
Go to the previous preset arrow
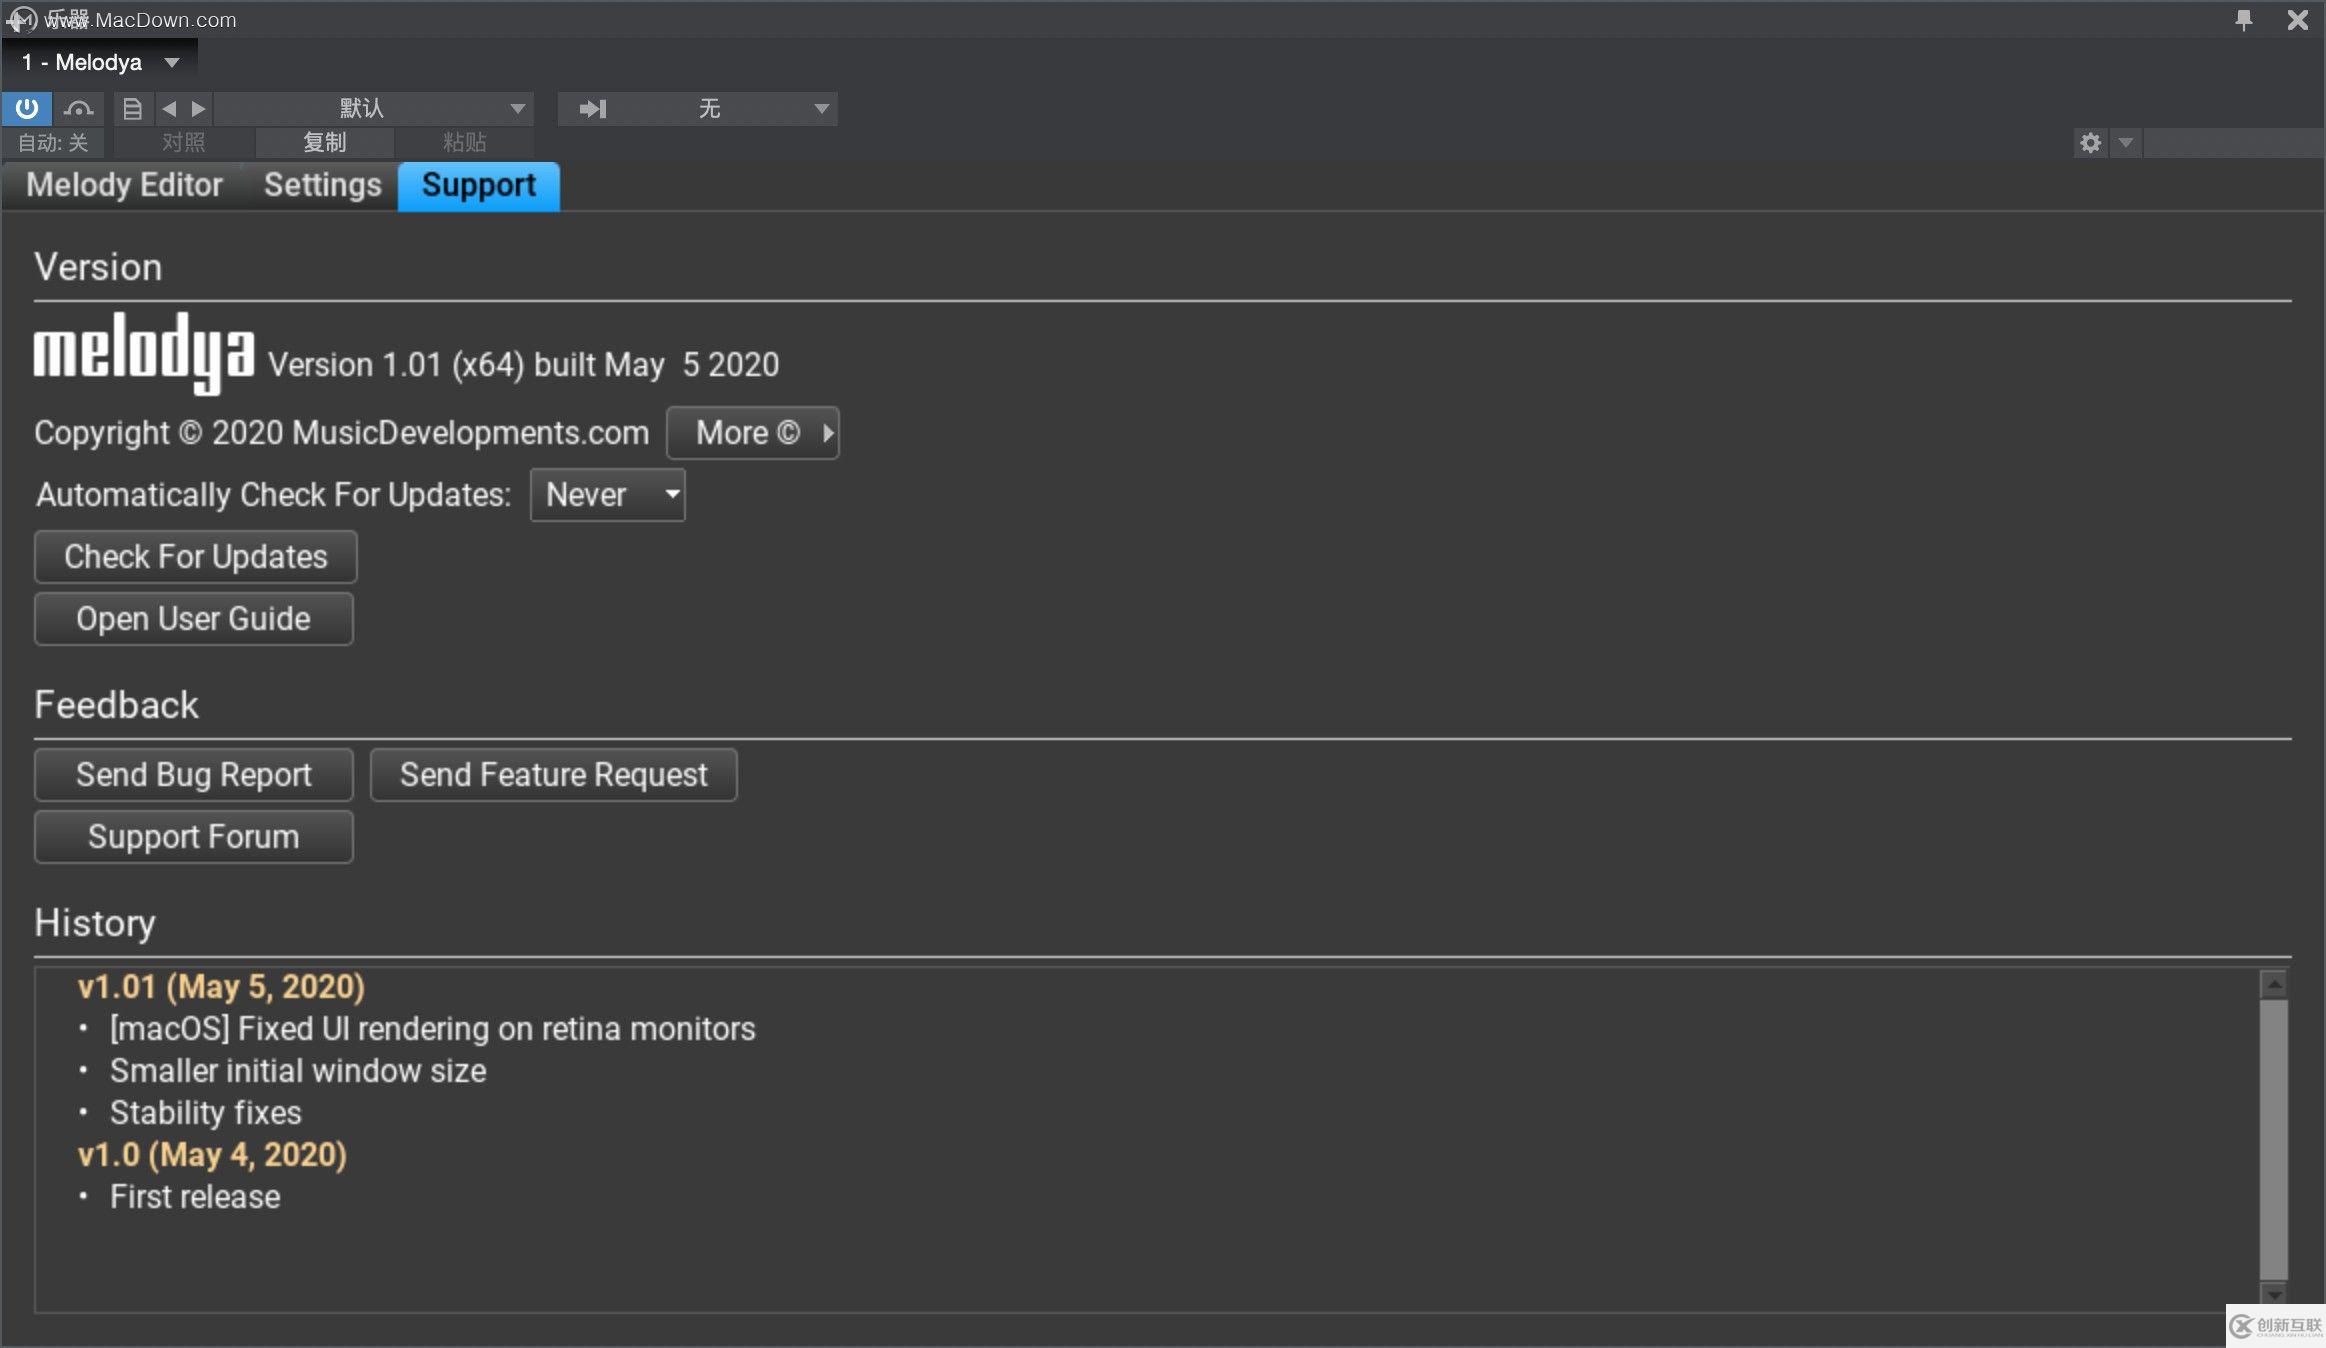169,108
